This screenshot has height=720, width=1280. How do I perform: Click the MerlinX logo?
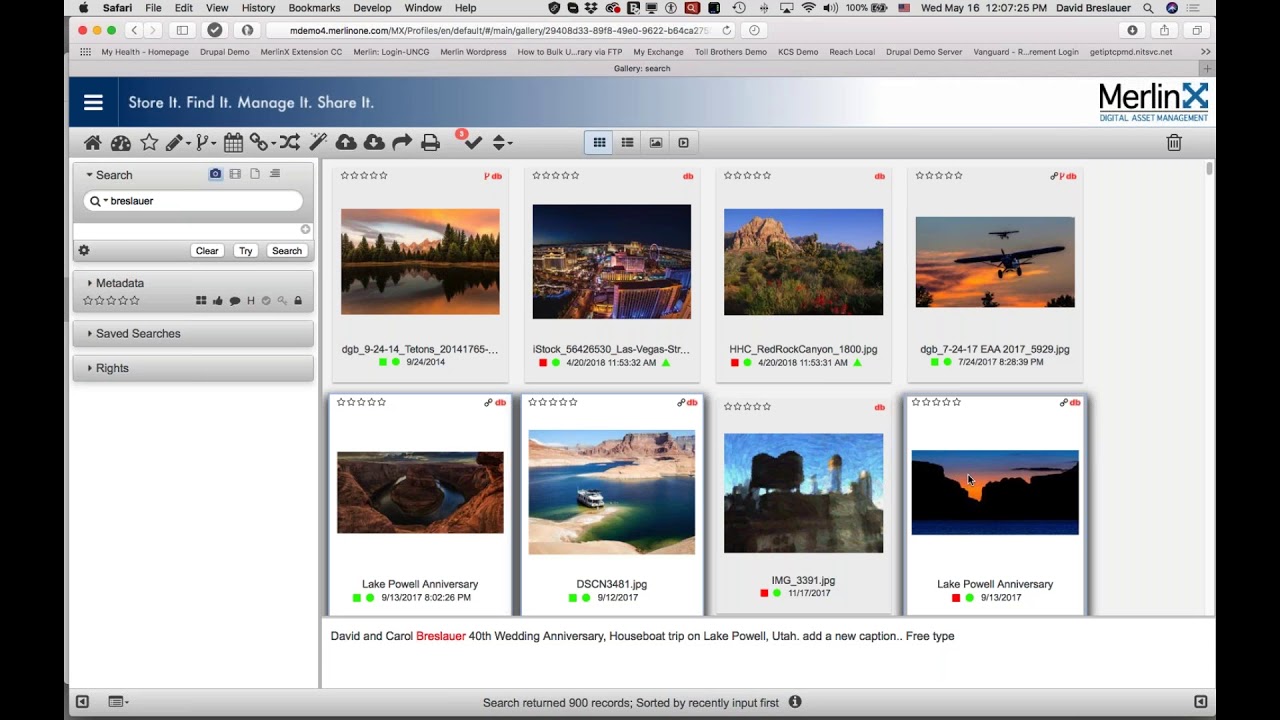(x=1153, y=102)
